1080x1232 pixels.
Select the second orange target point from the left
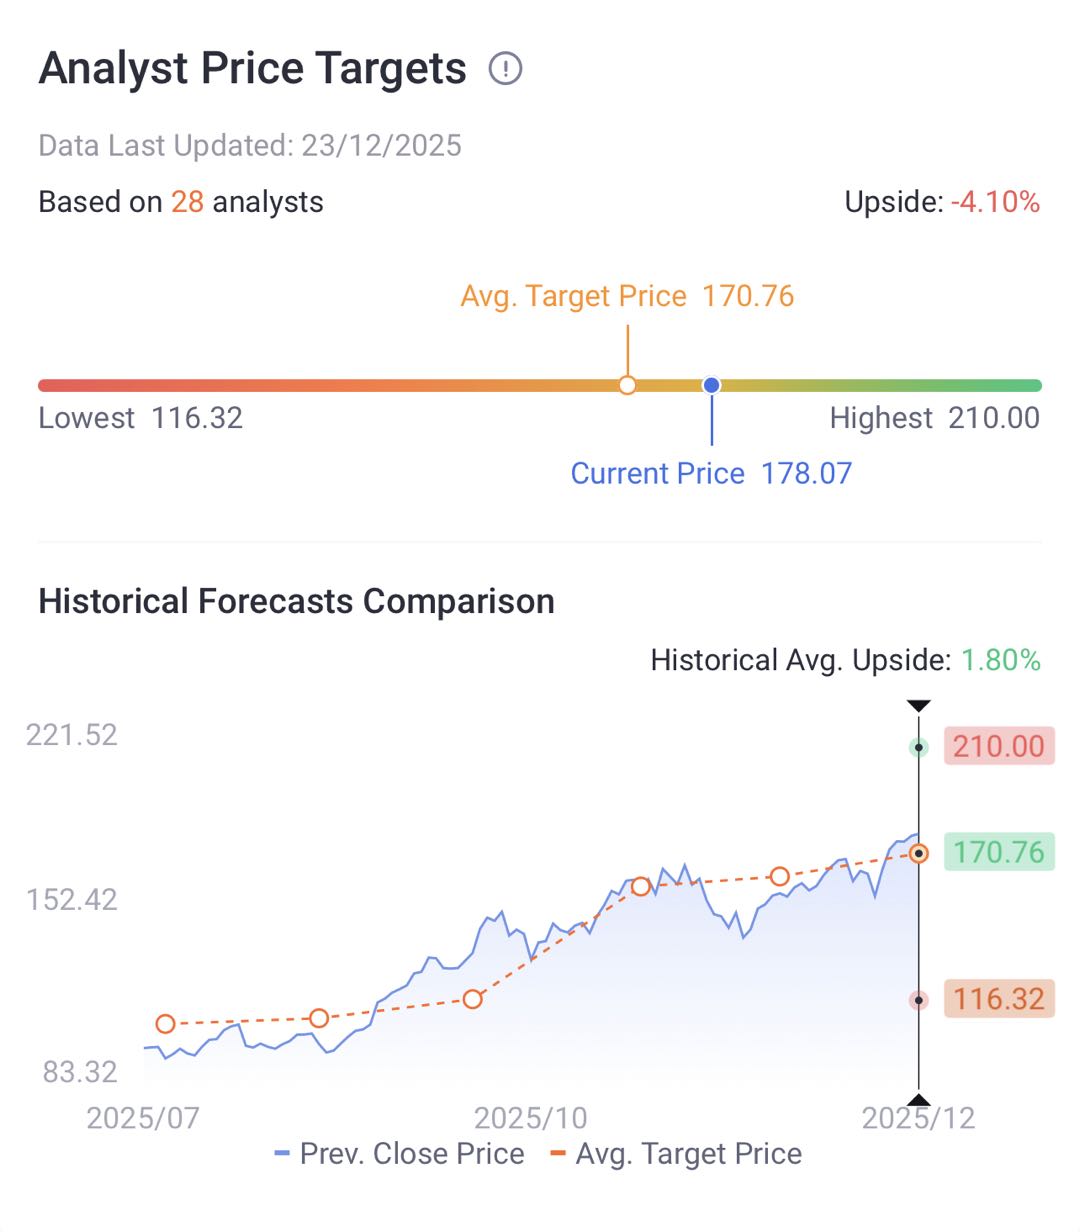click(319, 1018)
